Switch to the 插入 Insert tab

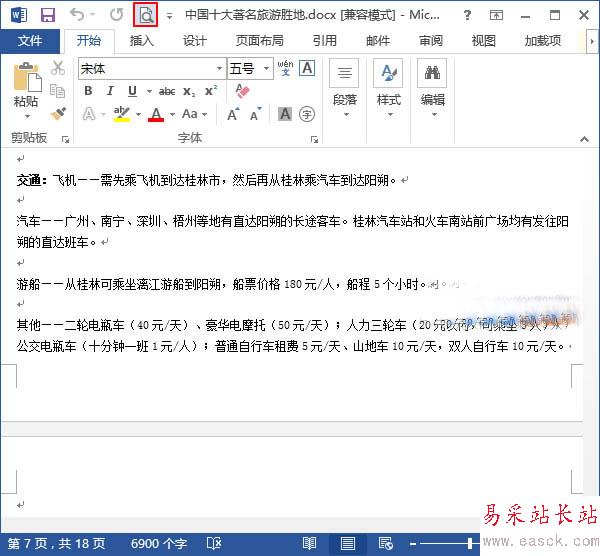click(x=142, y=41)
